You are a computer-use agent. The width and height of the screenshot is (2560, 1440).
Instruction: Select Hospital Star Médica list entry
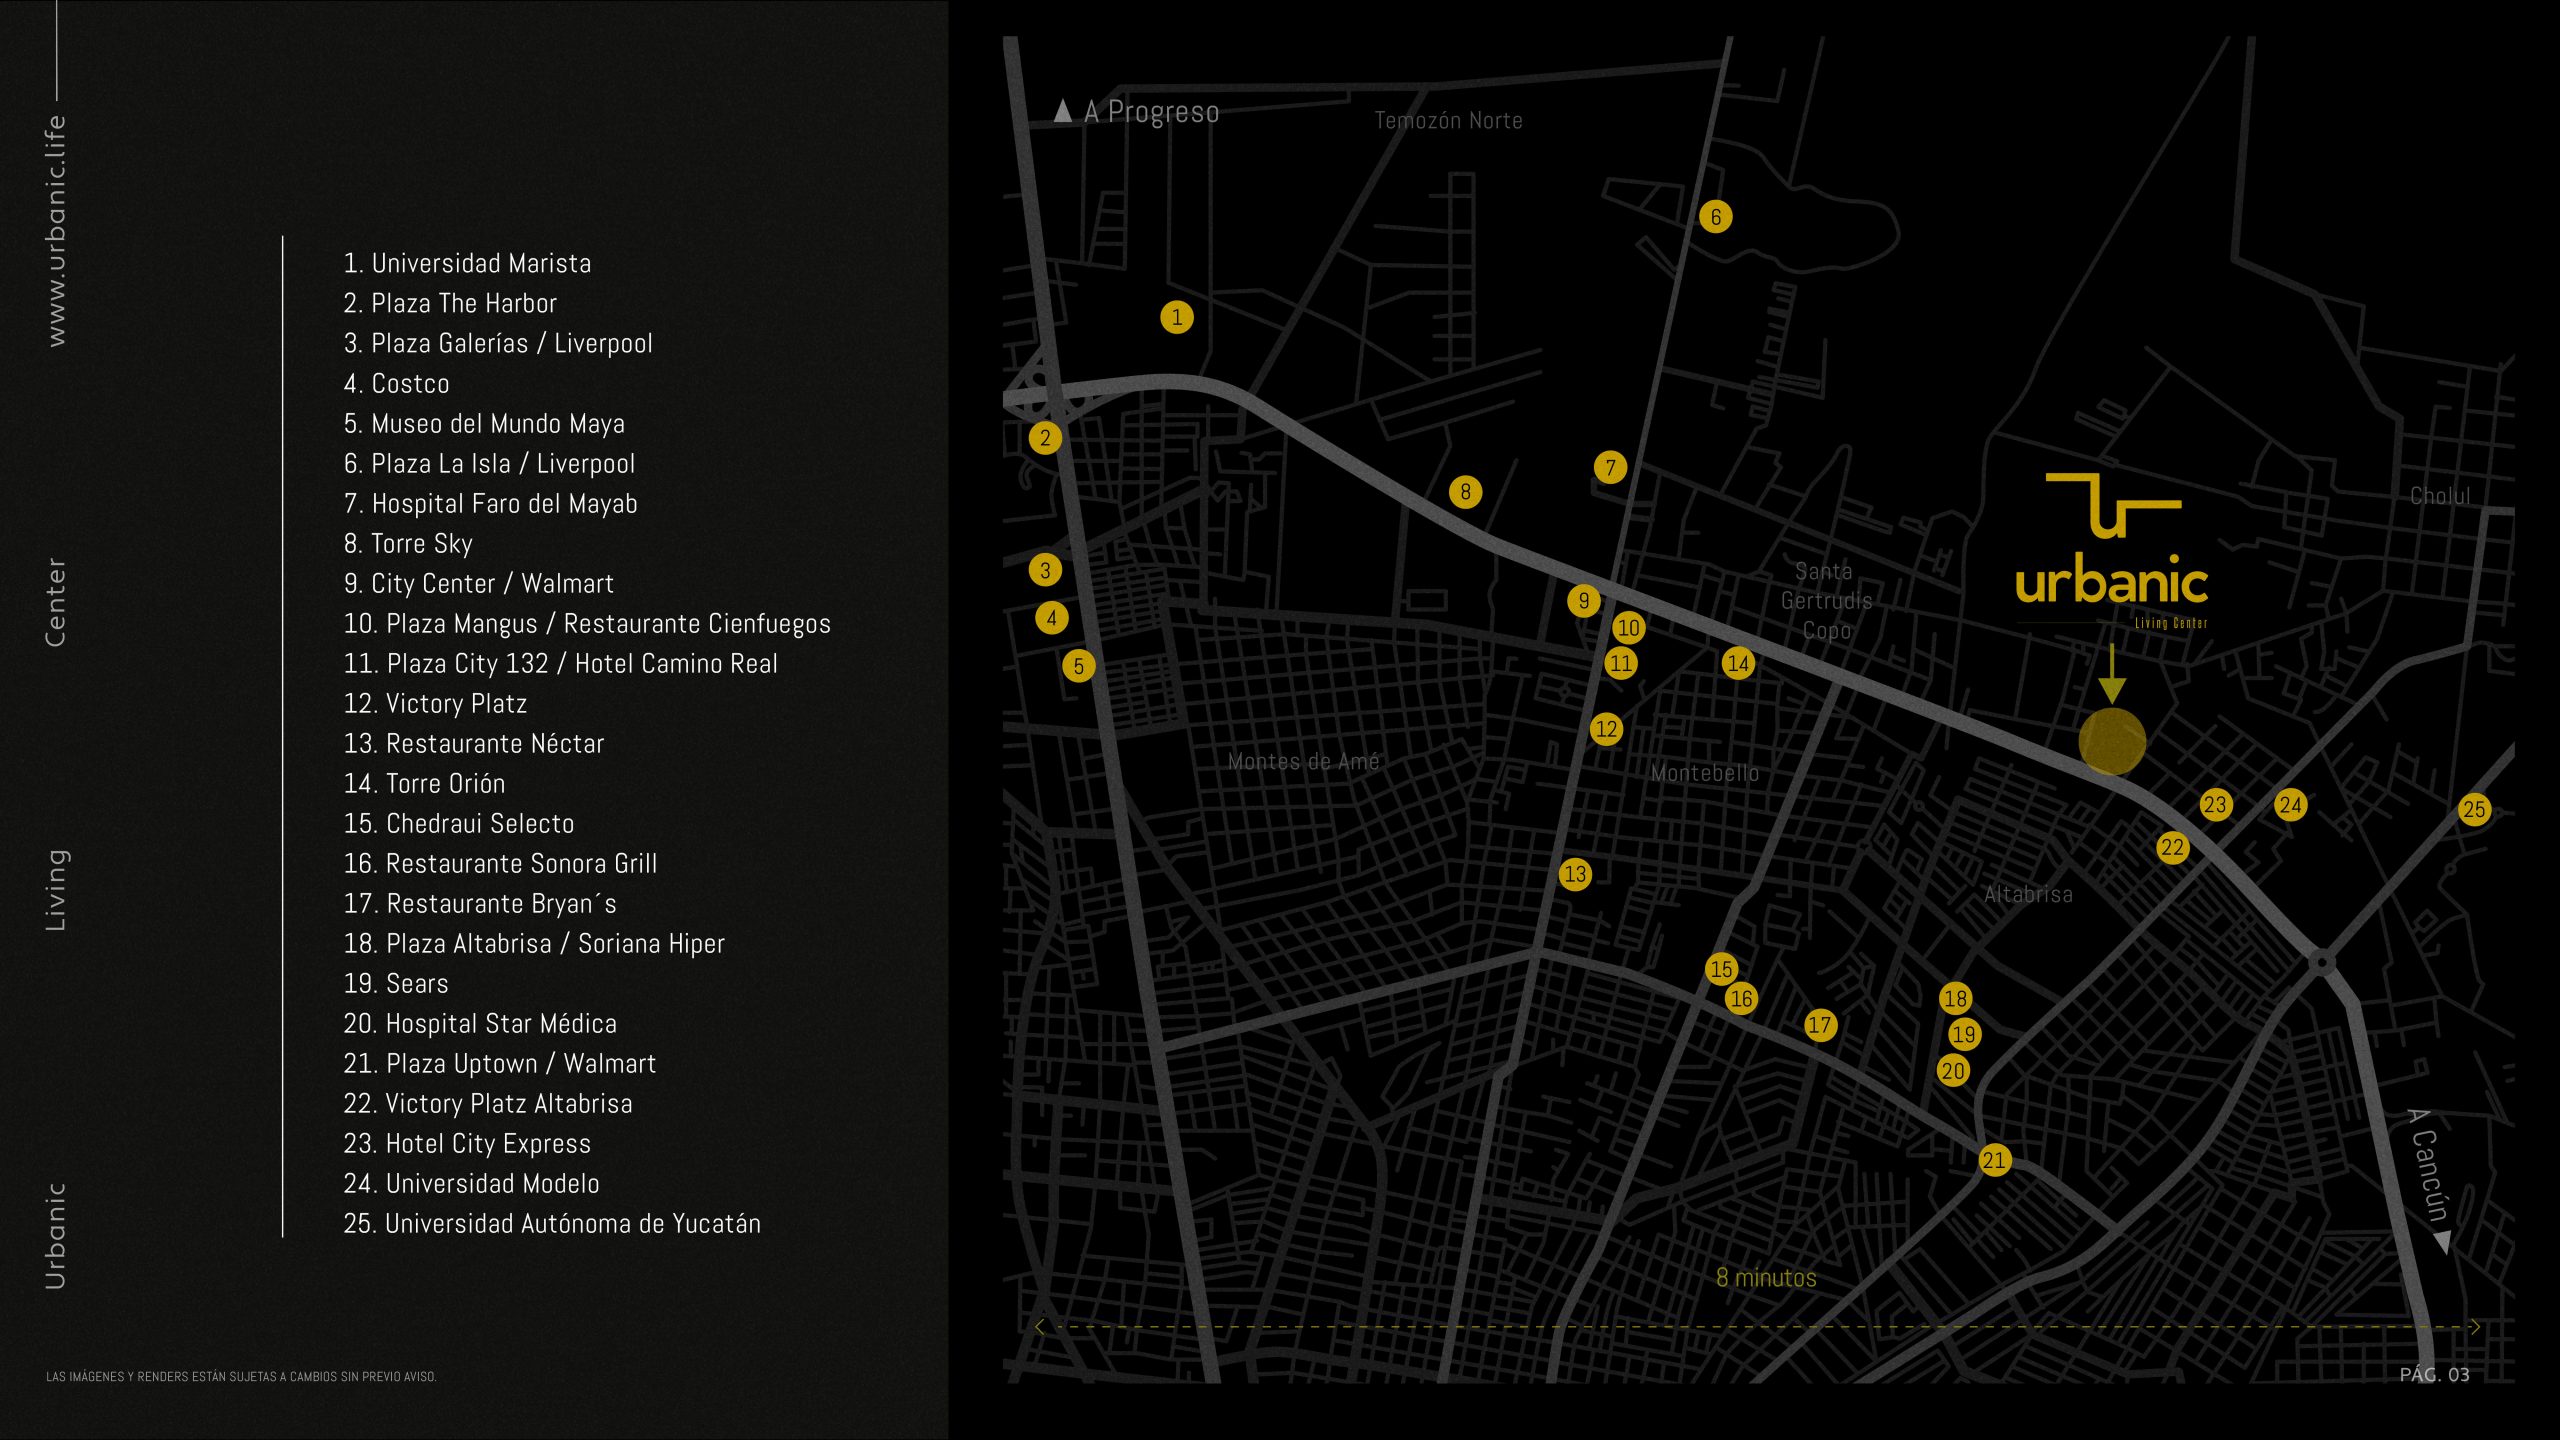[x=480, y=1023]
